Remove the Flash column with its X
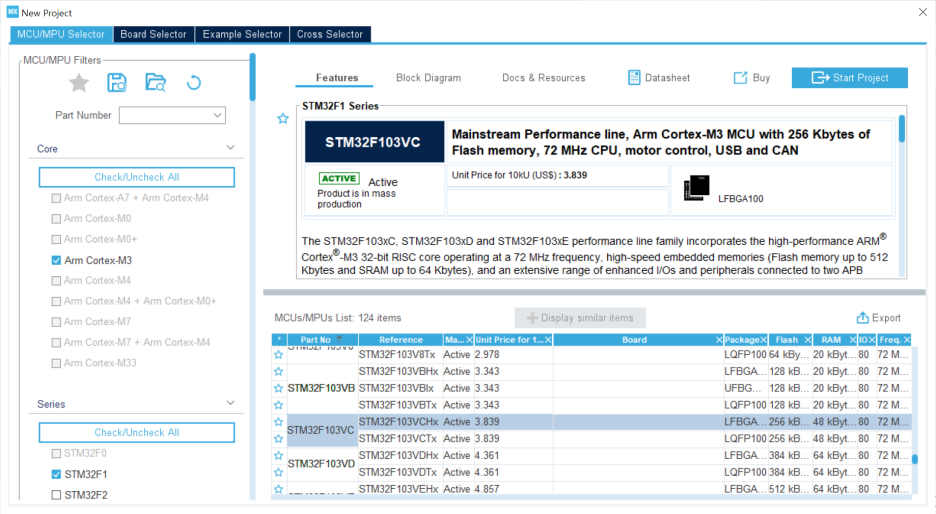936x514 pixels. pos(808,340)
